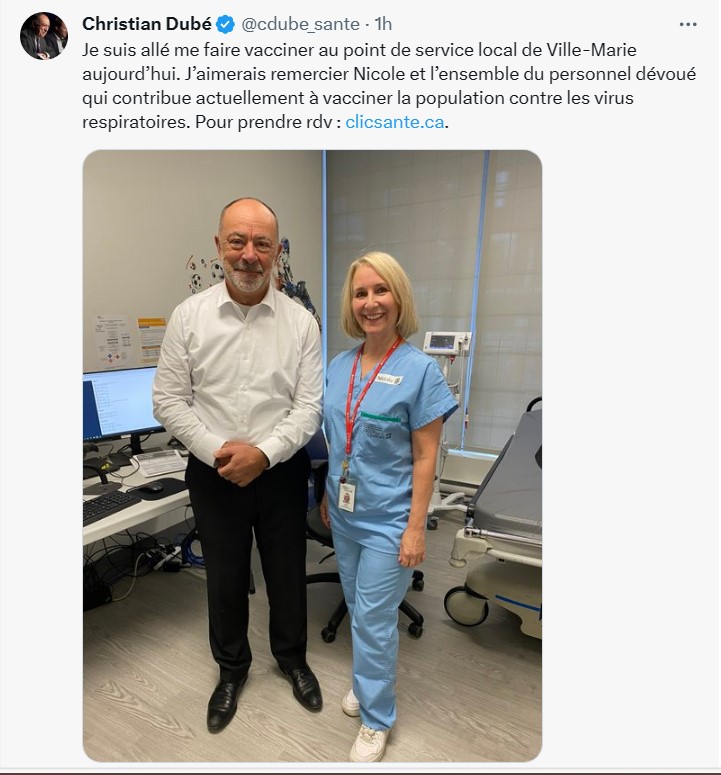The width and height of the screenshot is (721, 775).
Task: Open the clicsante.ca link
Action: [x=394, y=122]
